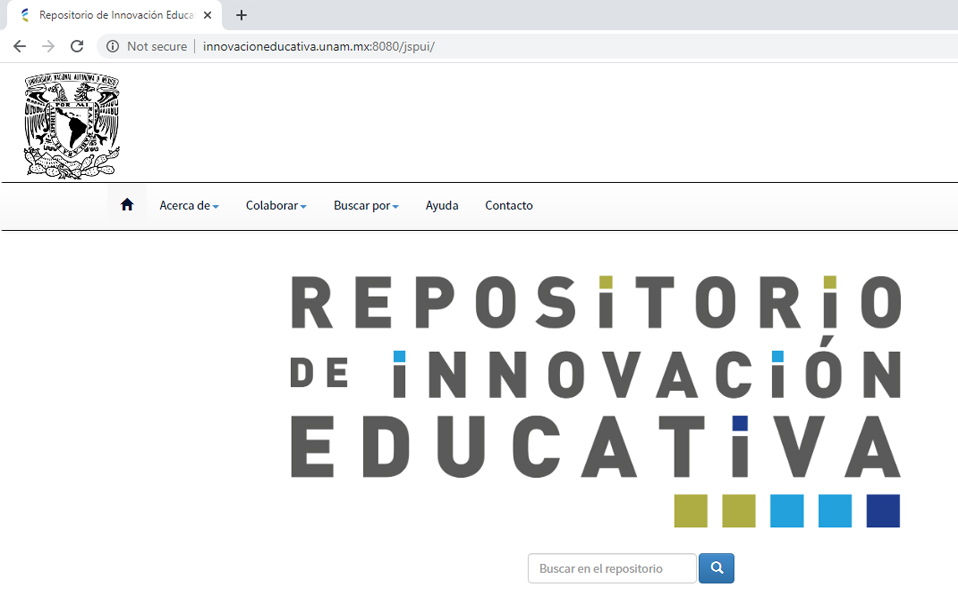Focus the Buscar en el repositorio field
The image size is (958, 596).
tap(612, 568)
